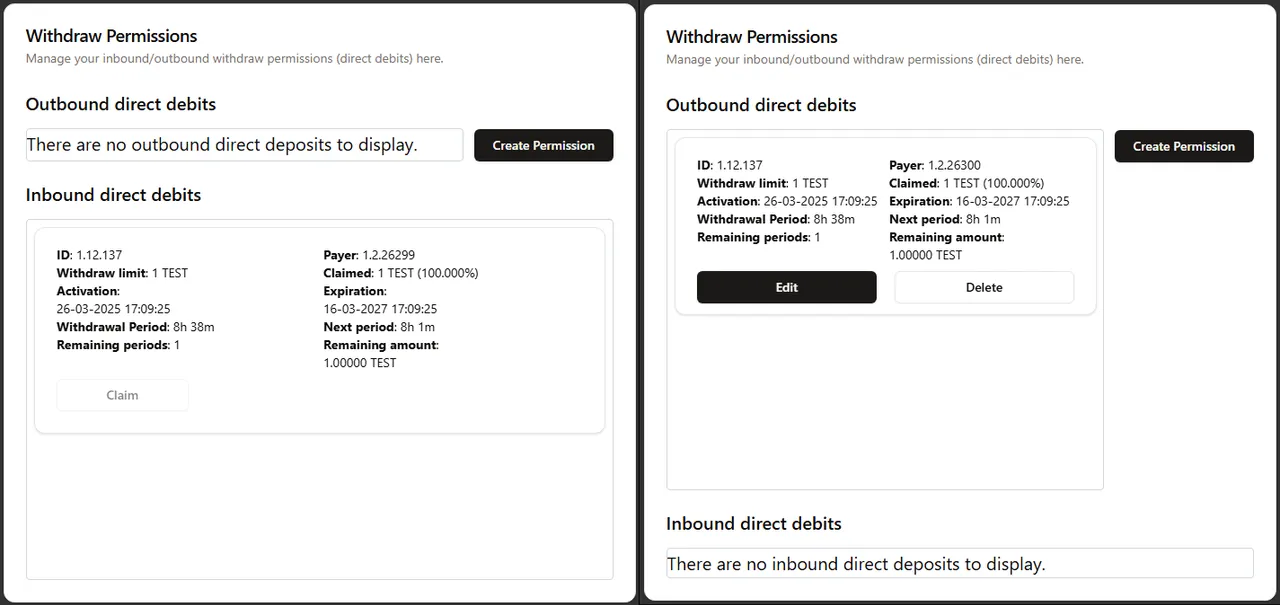The height and width of the screenshot is (605, 1280).
Task: Click Activation 26-03-2025 17:09:25 in outbound card
Action: pos(787,201)
